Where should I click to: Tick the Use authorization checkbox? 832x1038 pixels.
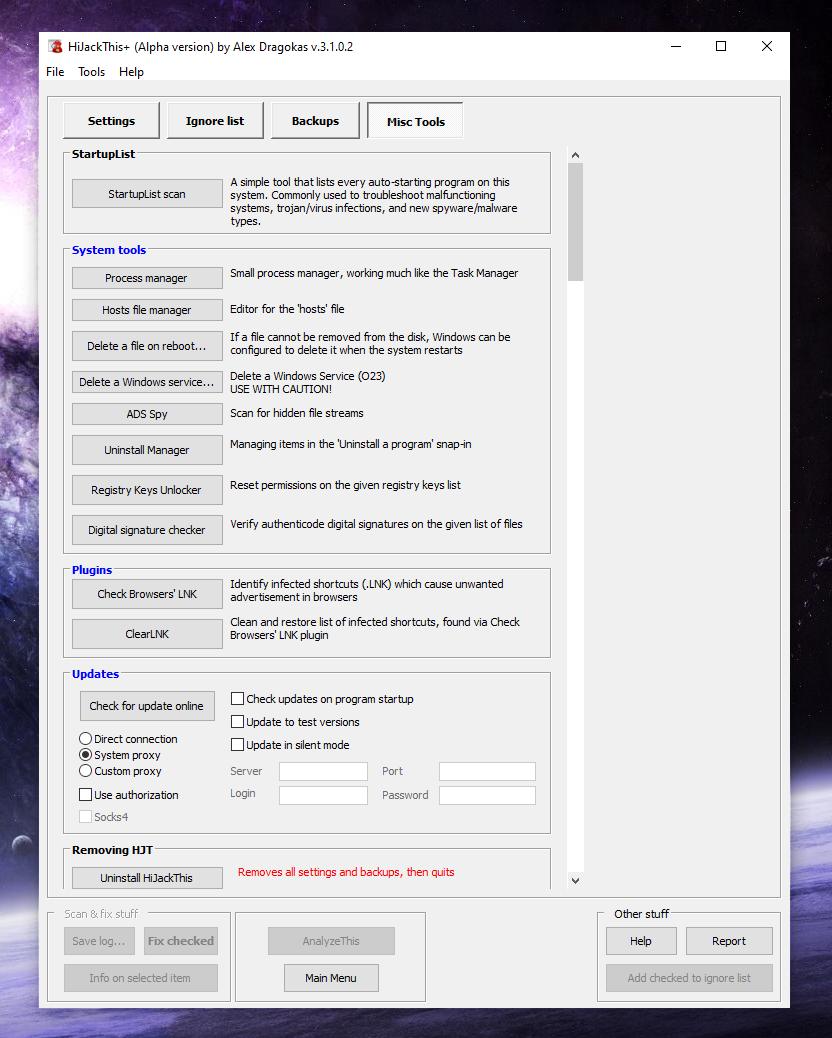(85, 794)
